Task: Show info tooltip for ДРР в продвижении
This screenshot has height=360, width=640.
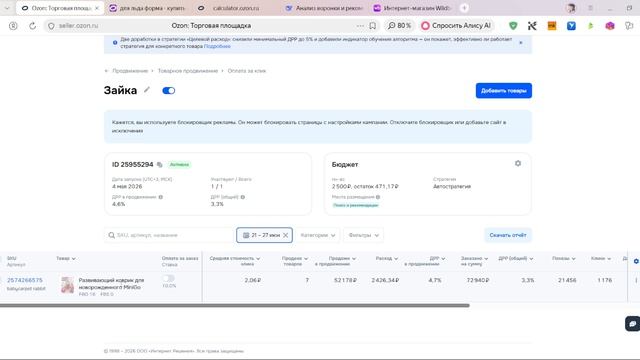Action: click(x=161, y=197)
